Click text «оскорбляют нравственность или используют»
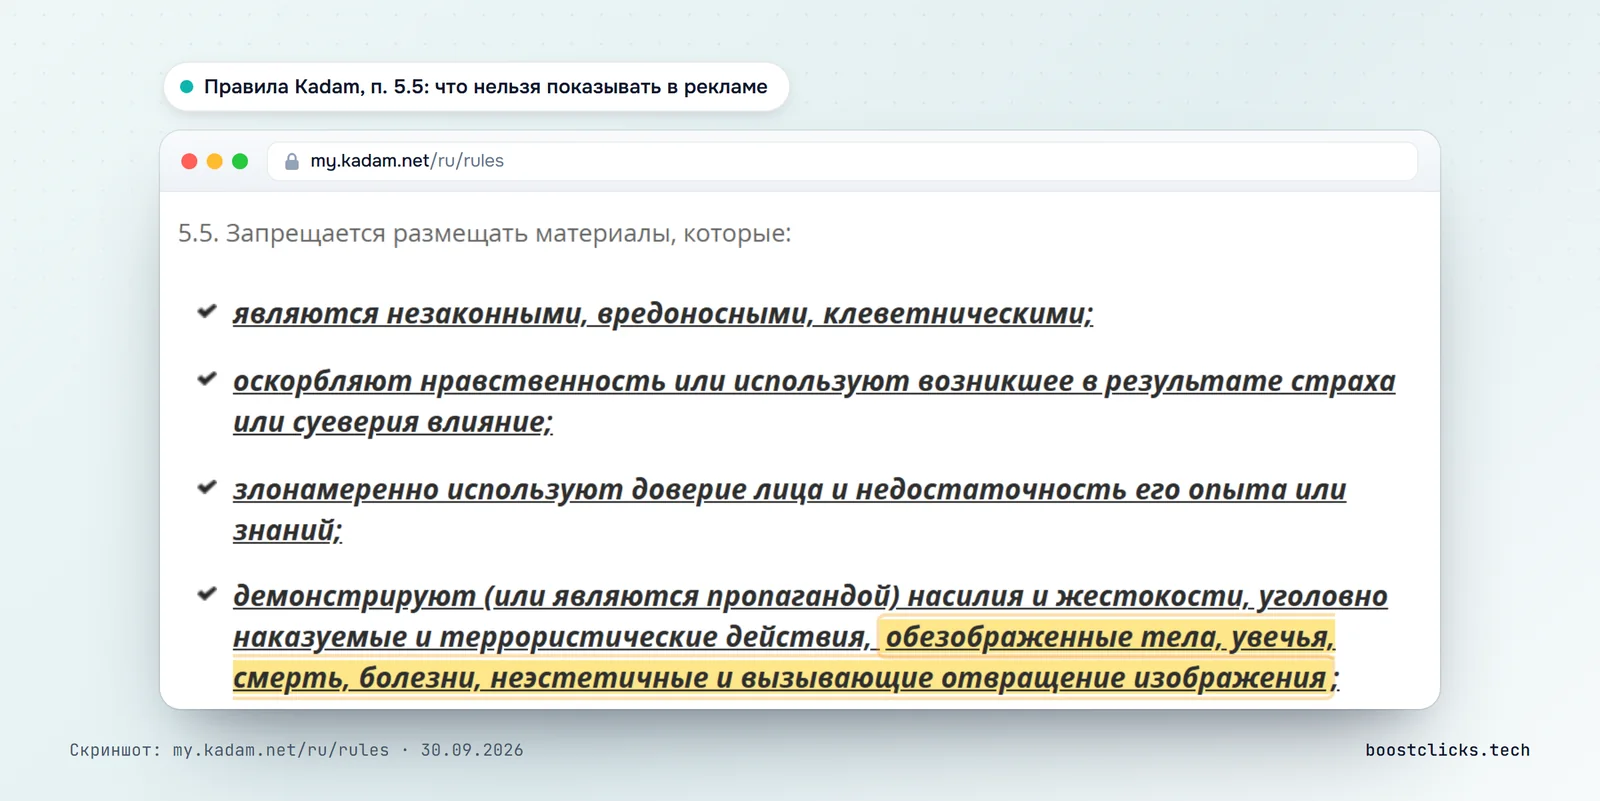1600x801 pixels. coord(571,382)
